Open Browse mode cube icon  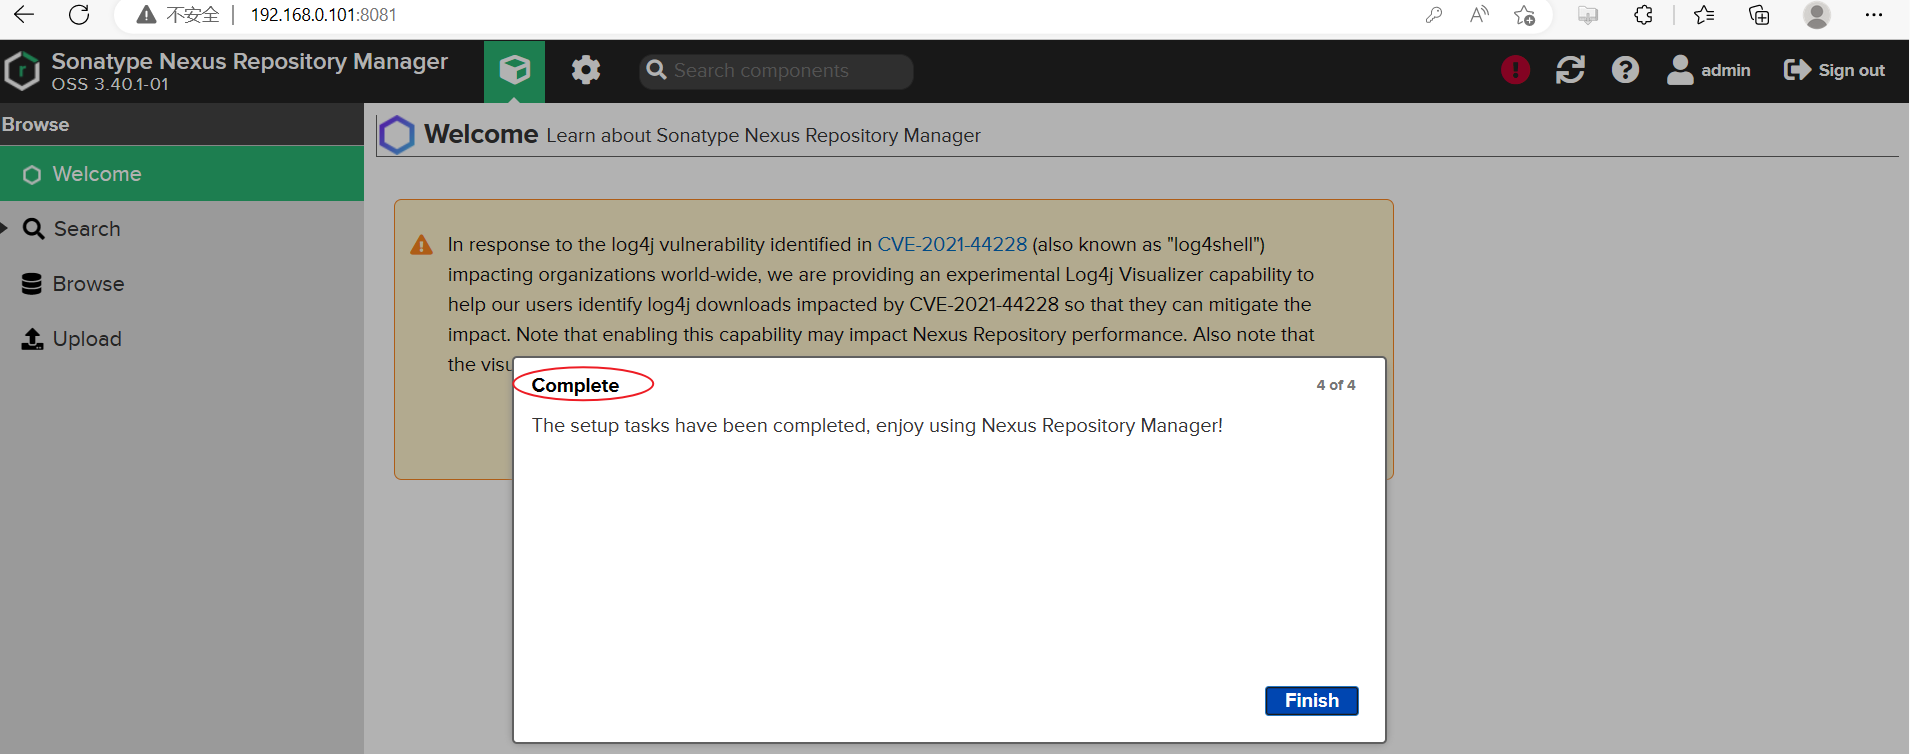pyautogui.click(x=514, y=71)
